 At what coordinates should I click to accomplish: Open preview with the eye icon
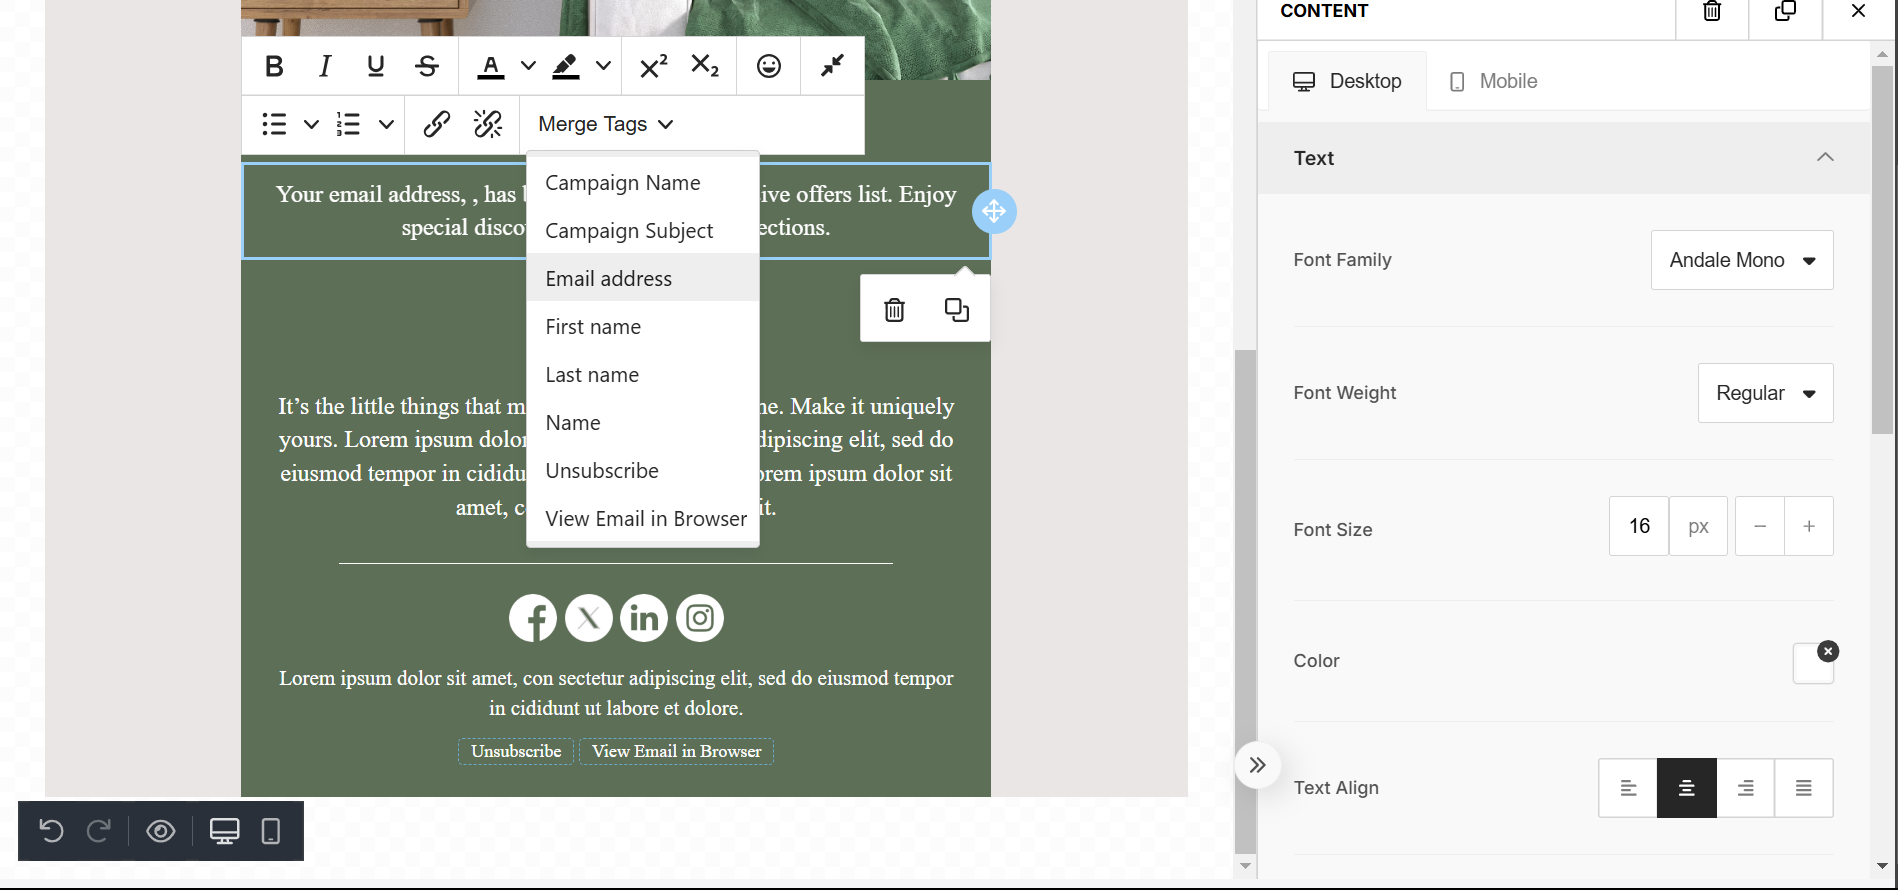(x=160, y=831)
